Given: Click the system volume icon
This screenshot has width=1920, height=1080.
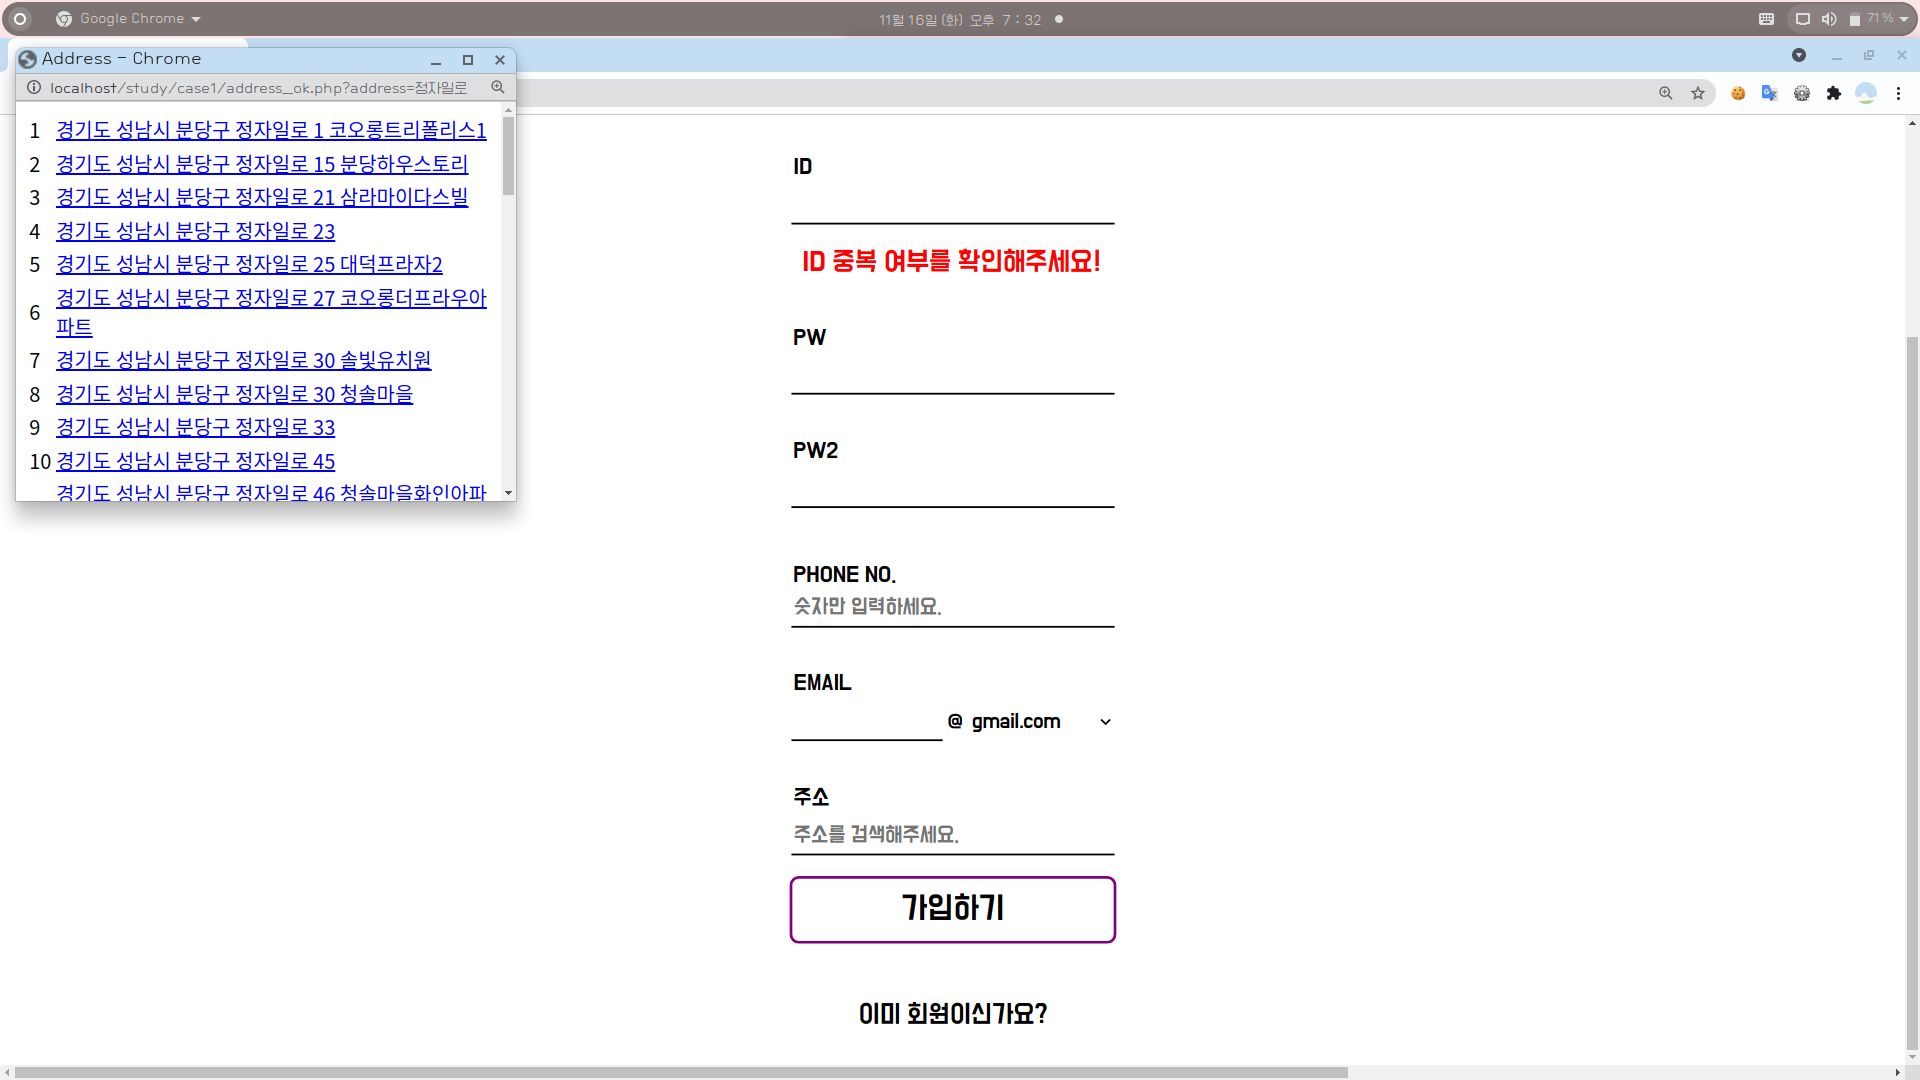Looking at the screenshot, I should click(1828, 19).
